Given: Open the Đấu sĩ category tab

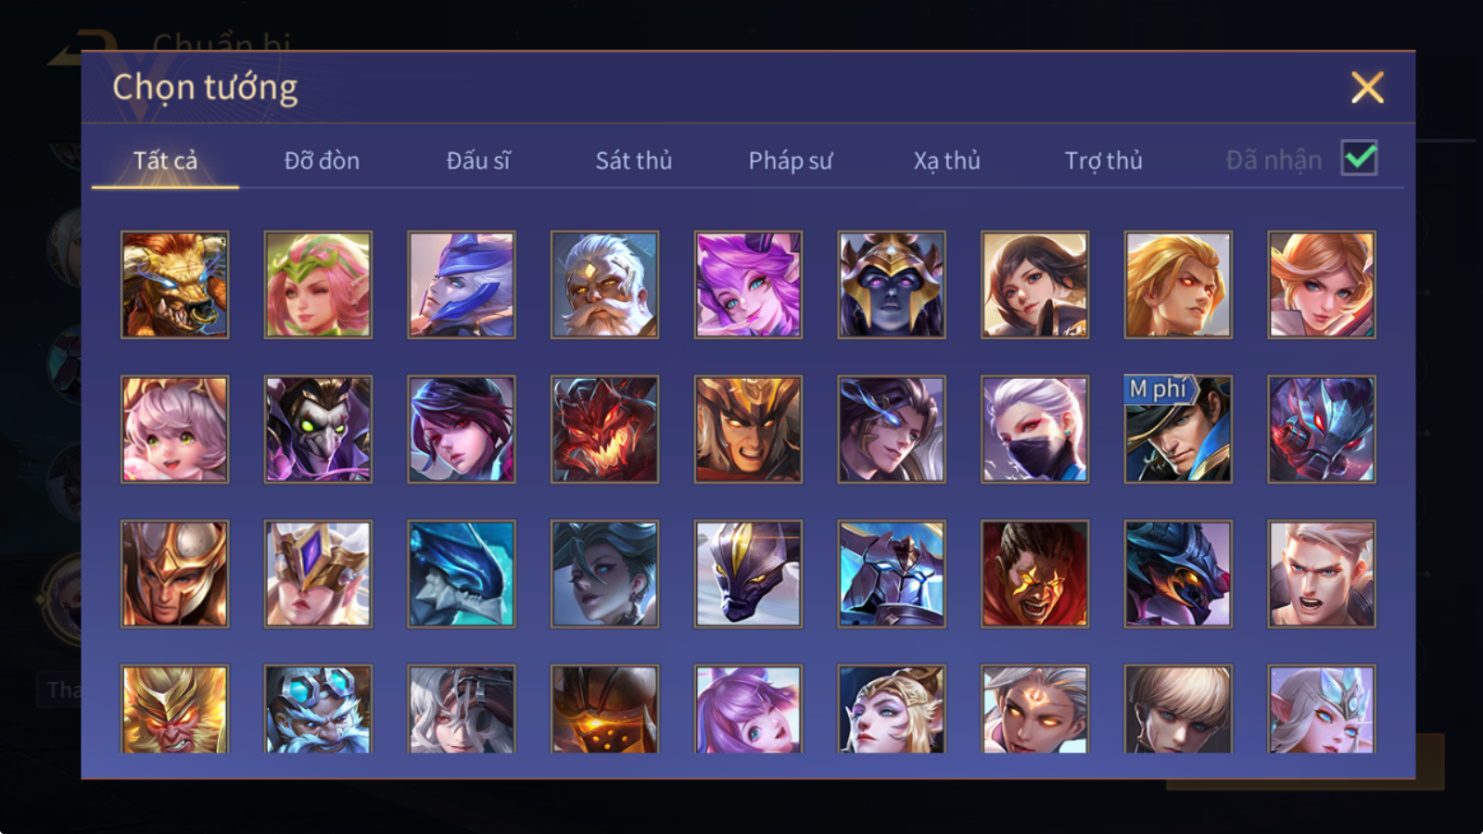Looking at the screenshot, I should click(x=478, y=160).
